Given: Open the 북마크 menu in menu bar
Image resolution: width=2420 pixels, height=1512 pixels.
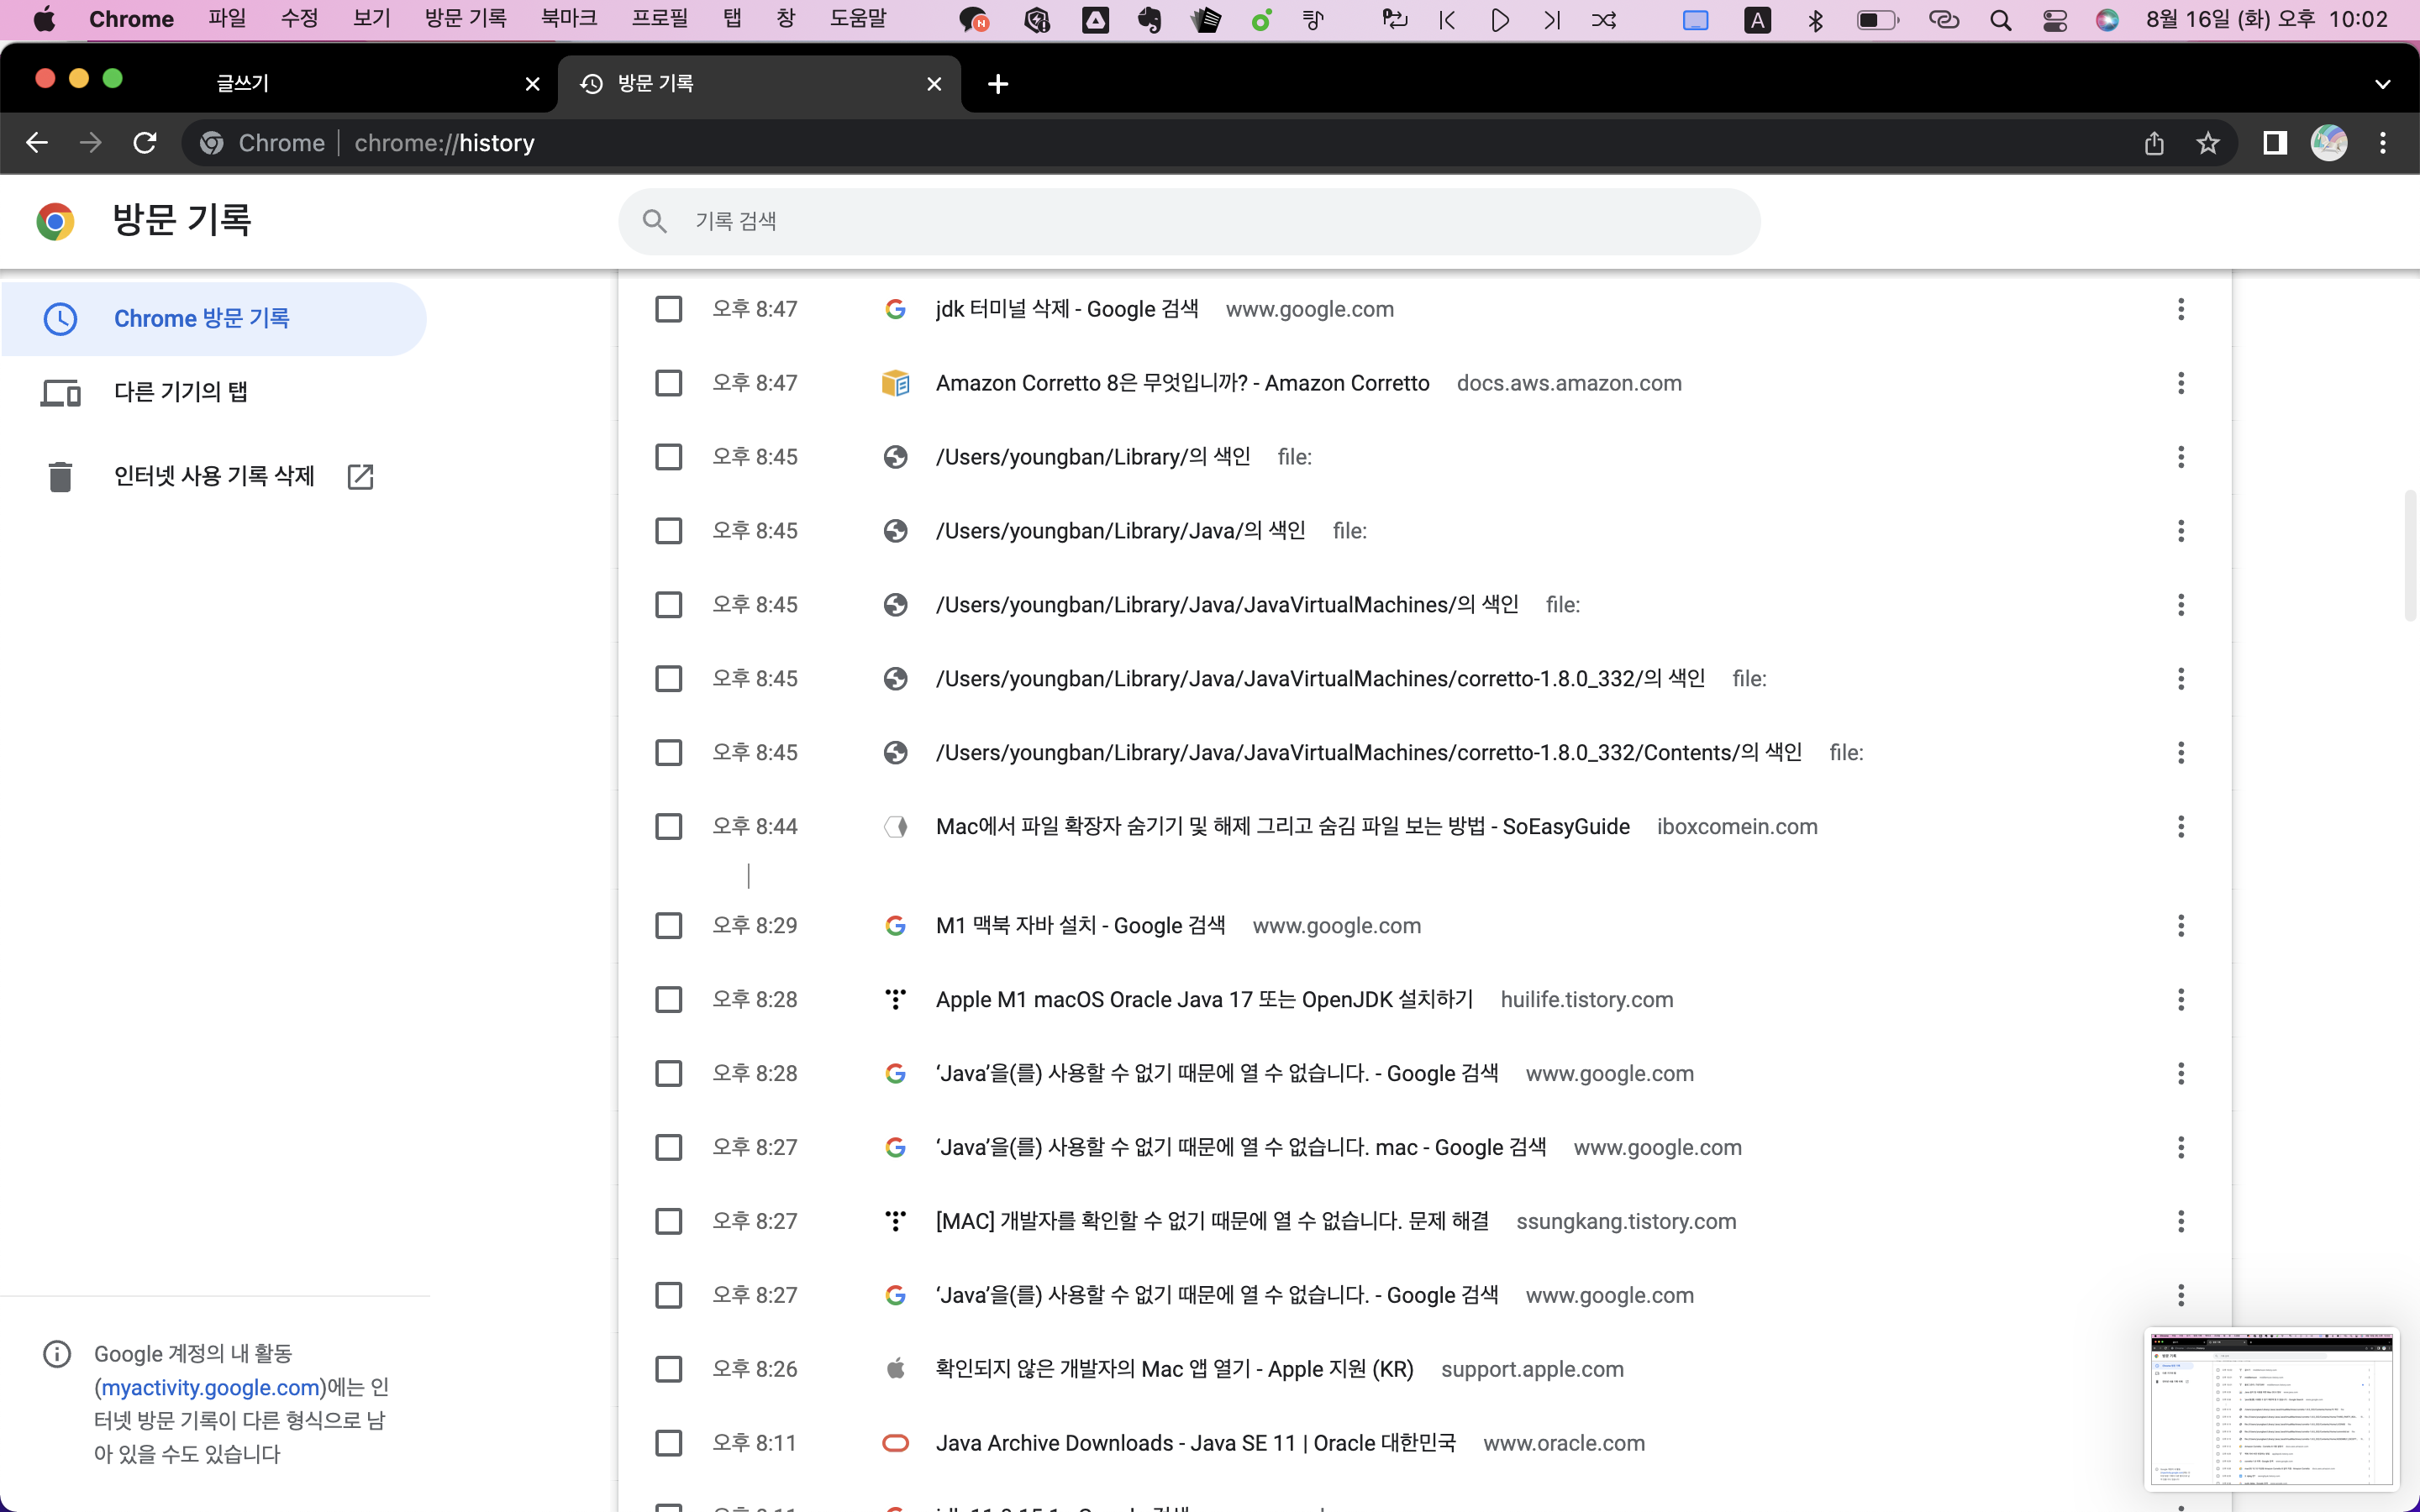Looking at the screenshot, I should pos(568,19).
